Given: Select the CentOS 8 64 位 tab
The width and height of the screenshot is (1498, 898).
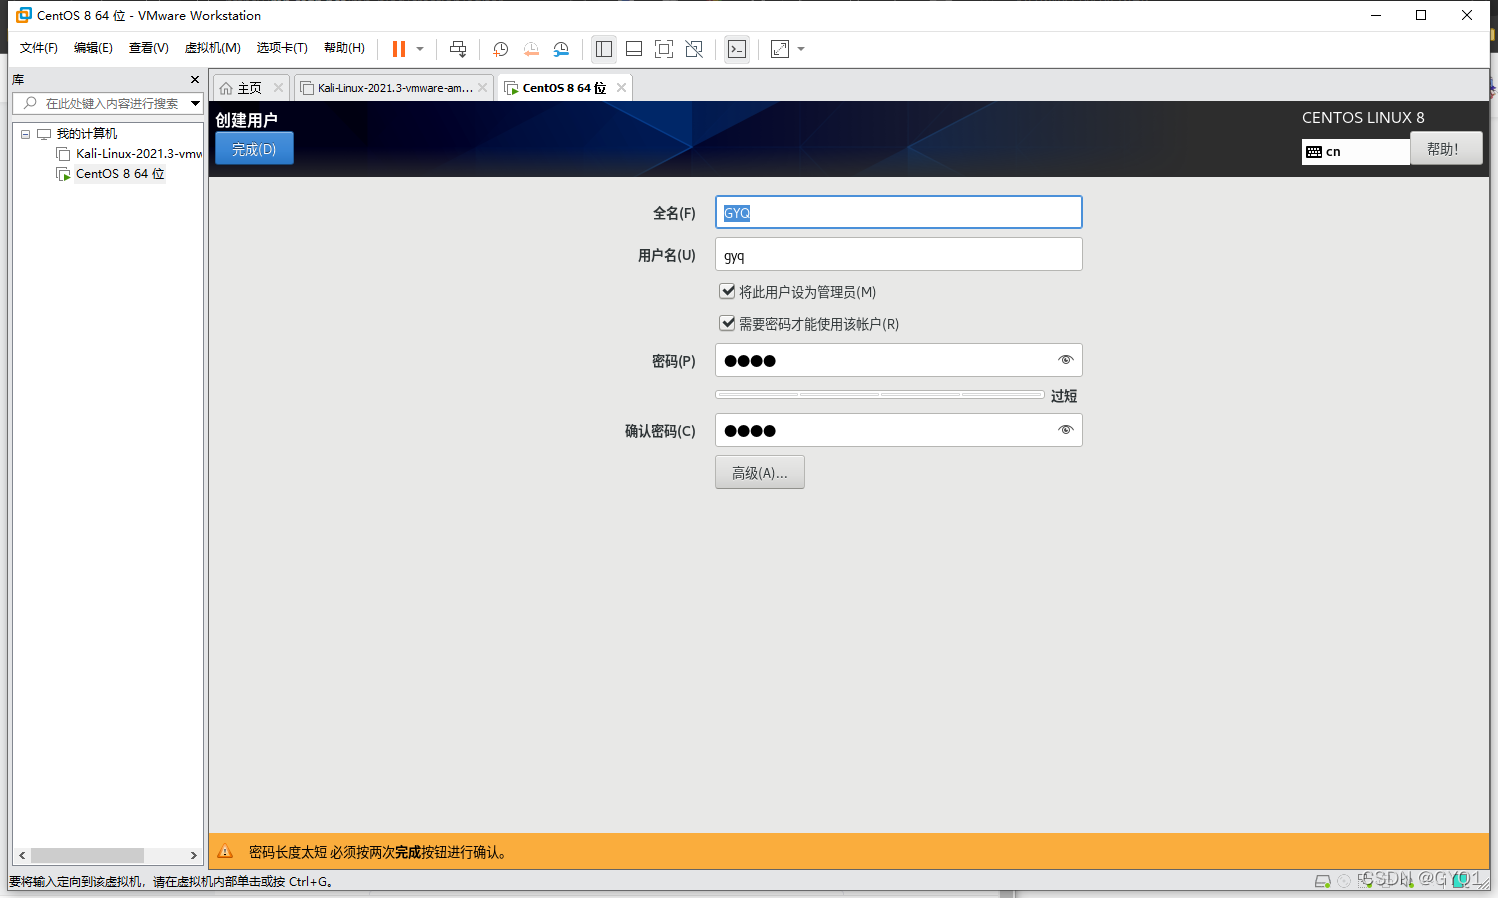Looking at the screenshot, I should click(x=564, y=88).
